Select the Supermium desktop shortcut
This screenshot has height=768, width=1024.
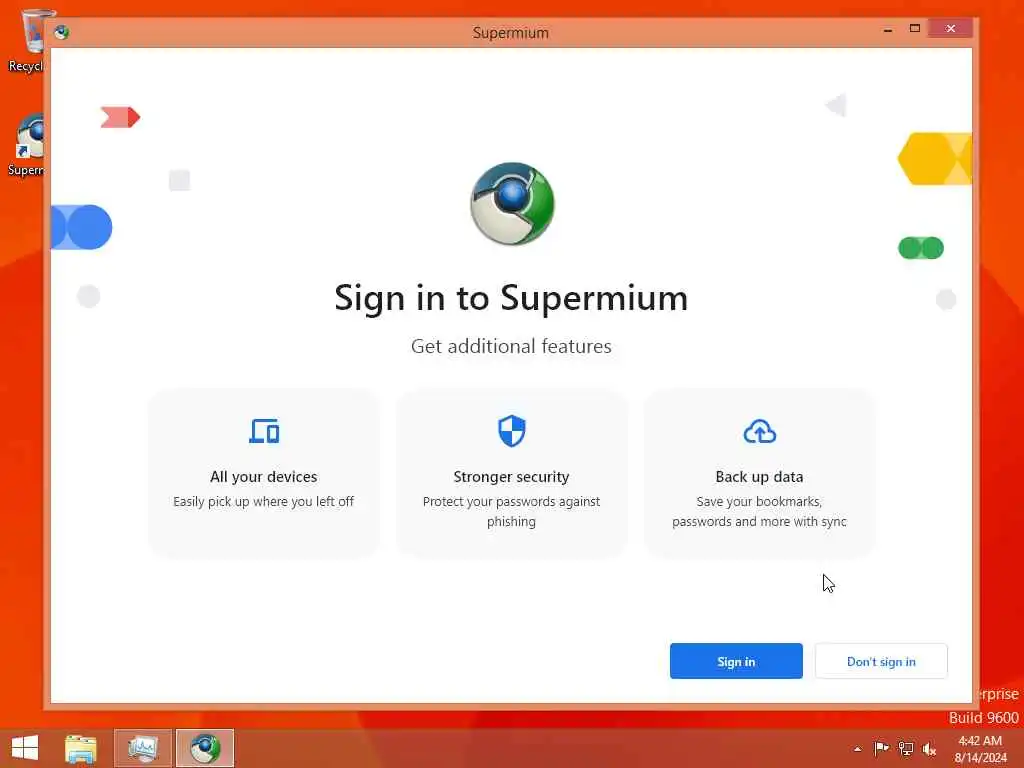coord(27,145)
